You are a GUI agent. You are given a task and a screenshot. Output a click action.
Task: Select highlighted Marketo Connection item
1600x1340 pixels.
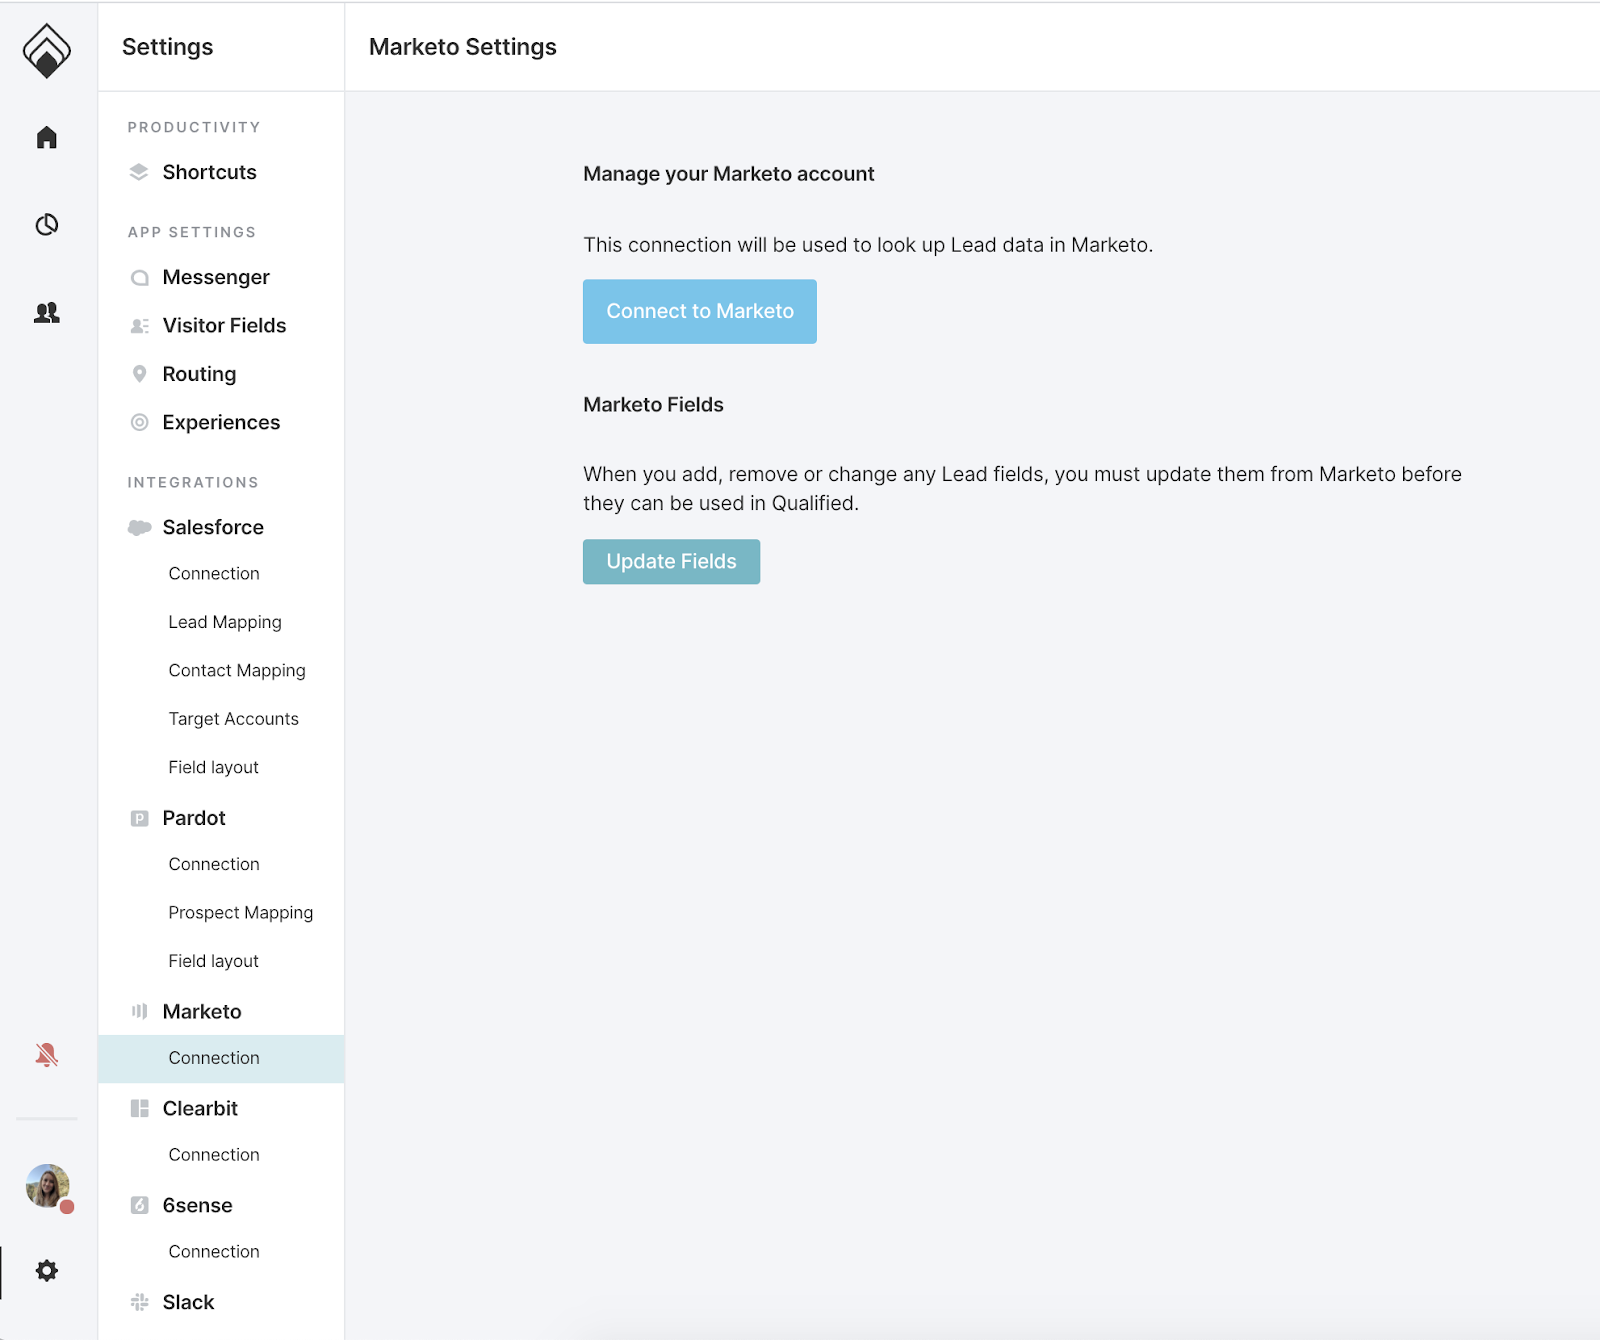click(x=221, y=1058)
